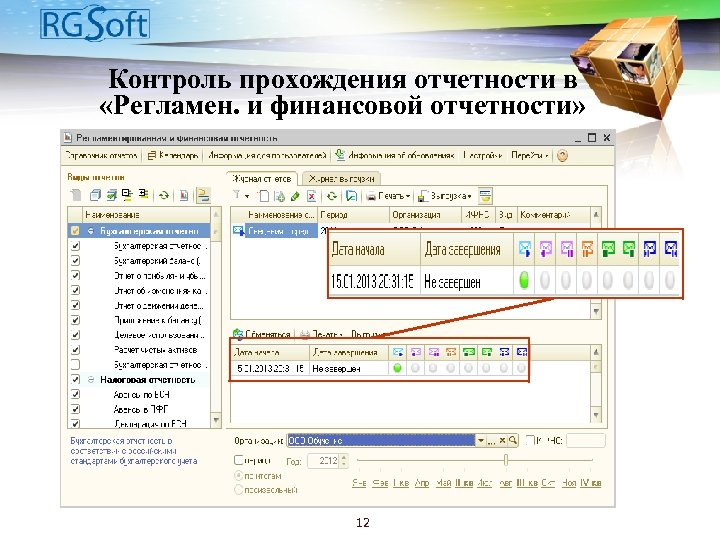Switch to the Журнал отчетов tab
Image resolution: width=720 pixels, height=540 pixels.
(262, 179)
